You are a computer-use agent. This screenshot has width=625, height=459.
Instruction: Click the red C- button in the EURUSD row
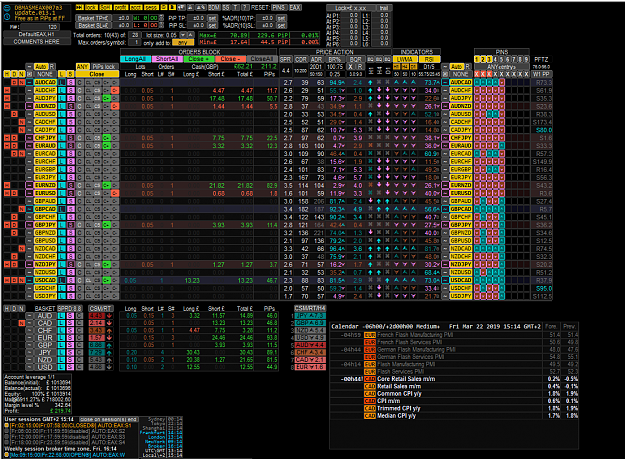pyautogui.click(x=115, y=193)
